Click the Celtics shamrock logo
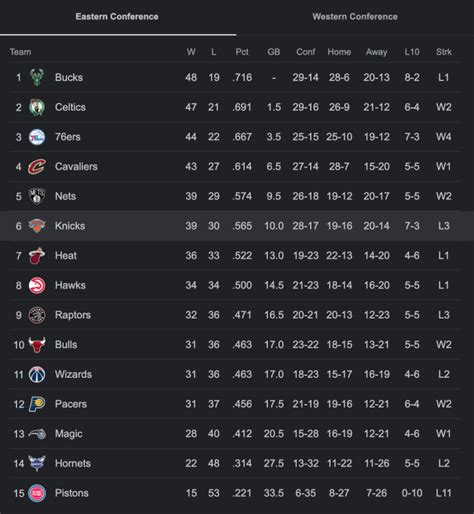 pyautogui.click(x=37, y=107)
